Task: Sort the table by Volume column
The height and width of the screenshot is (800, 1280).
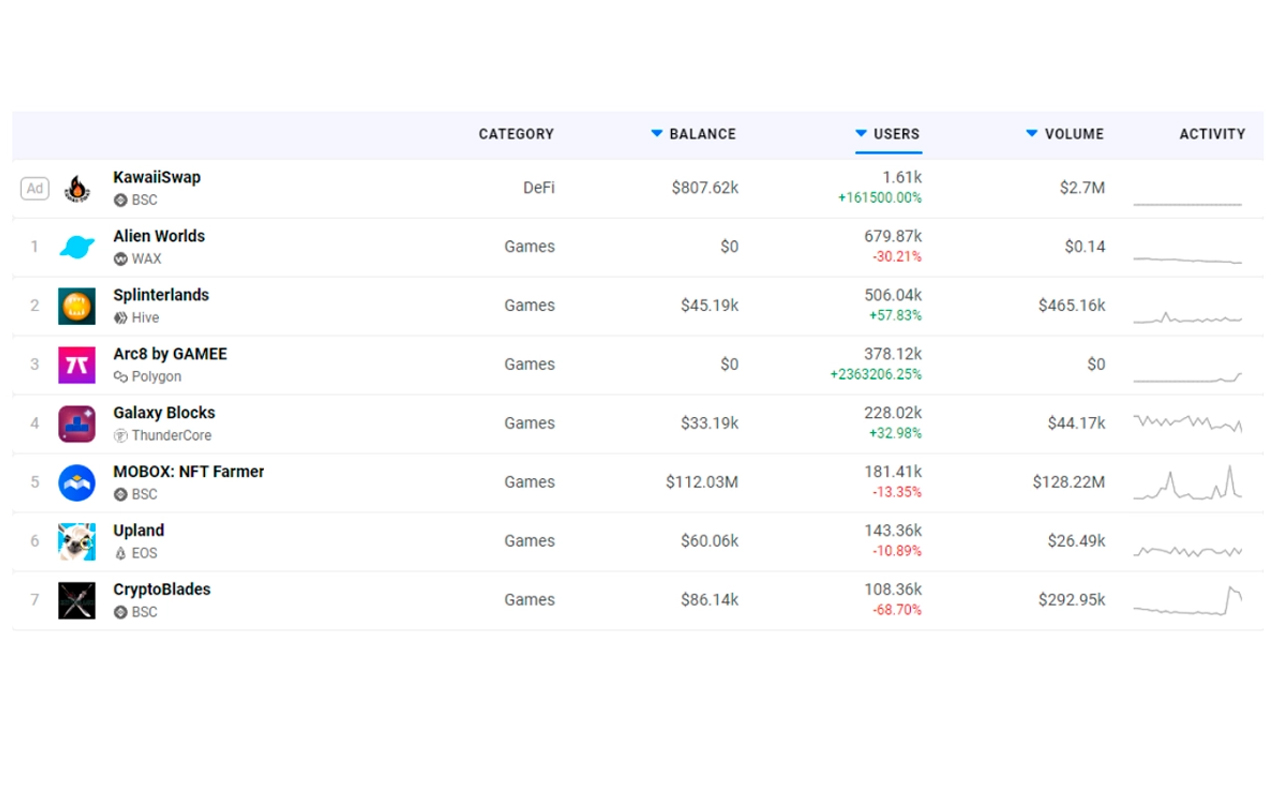Action: 1073,134
